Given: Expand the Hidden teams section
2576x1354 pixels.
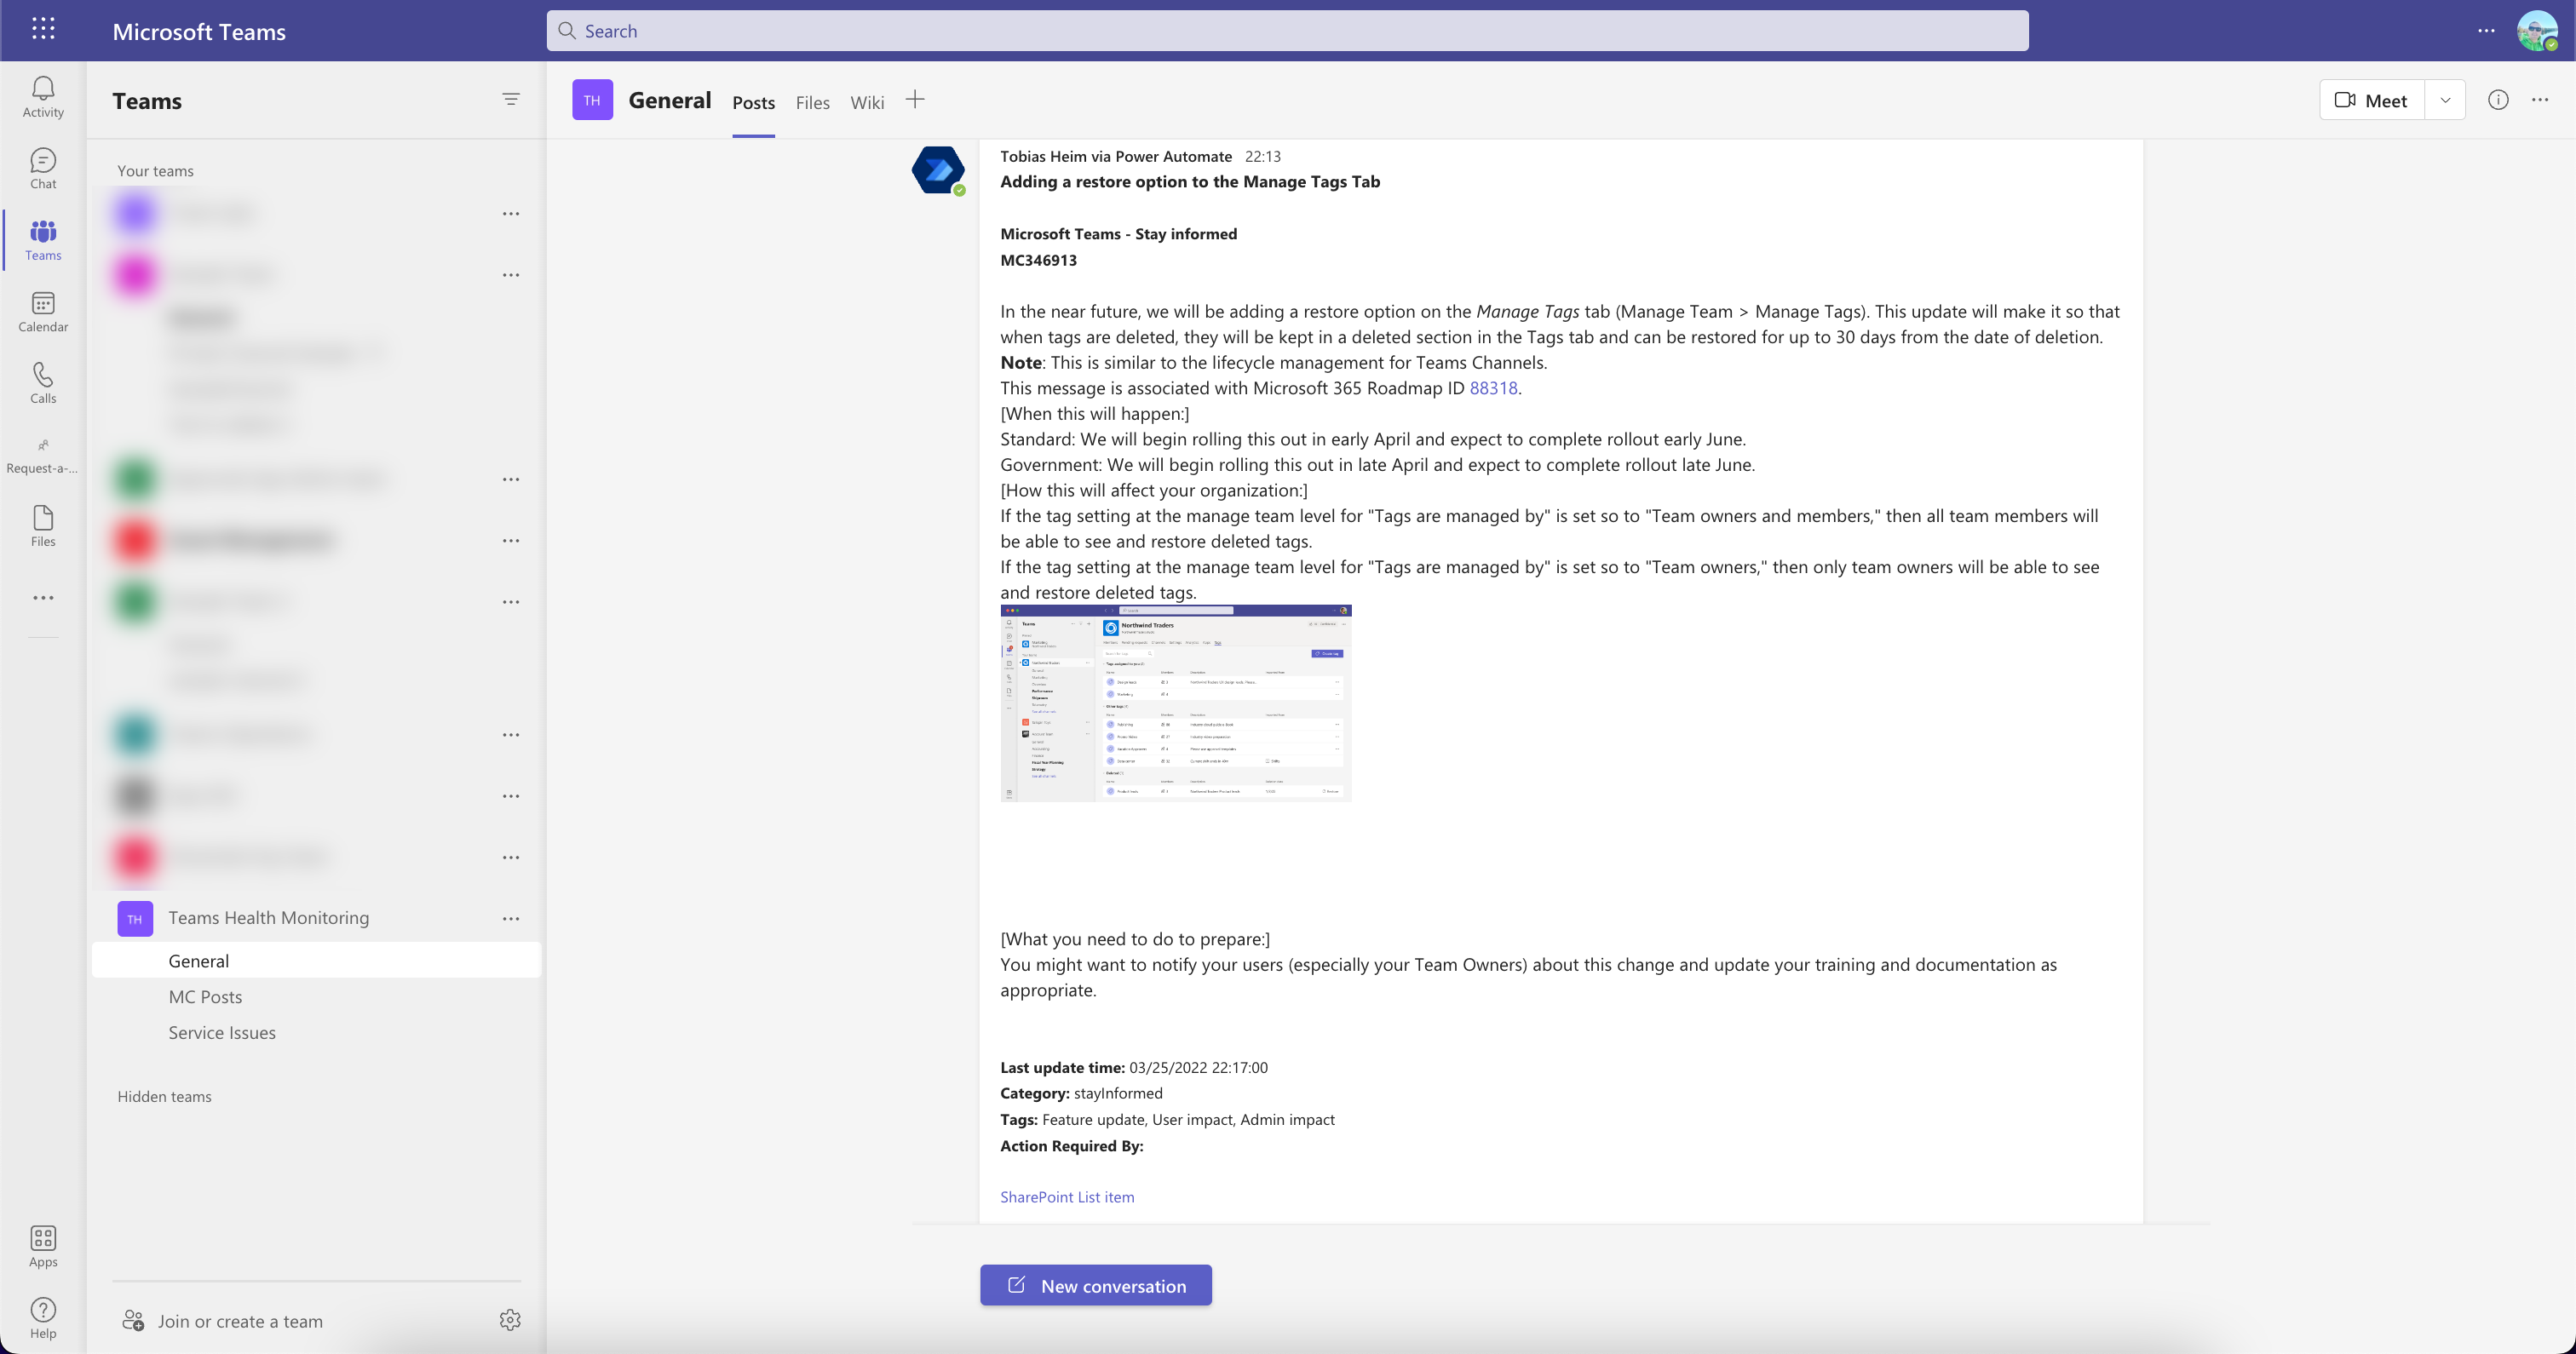Looking at the screenshot, I should point(164,1096).
